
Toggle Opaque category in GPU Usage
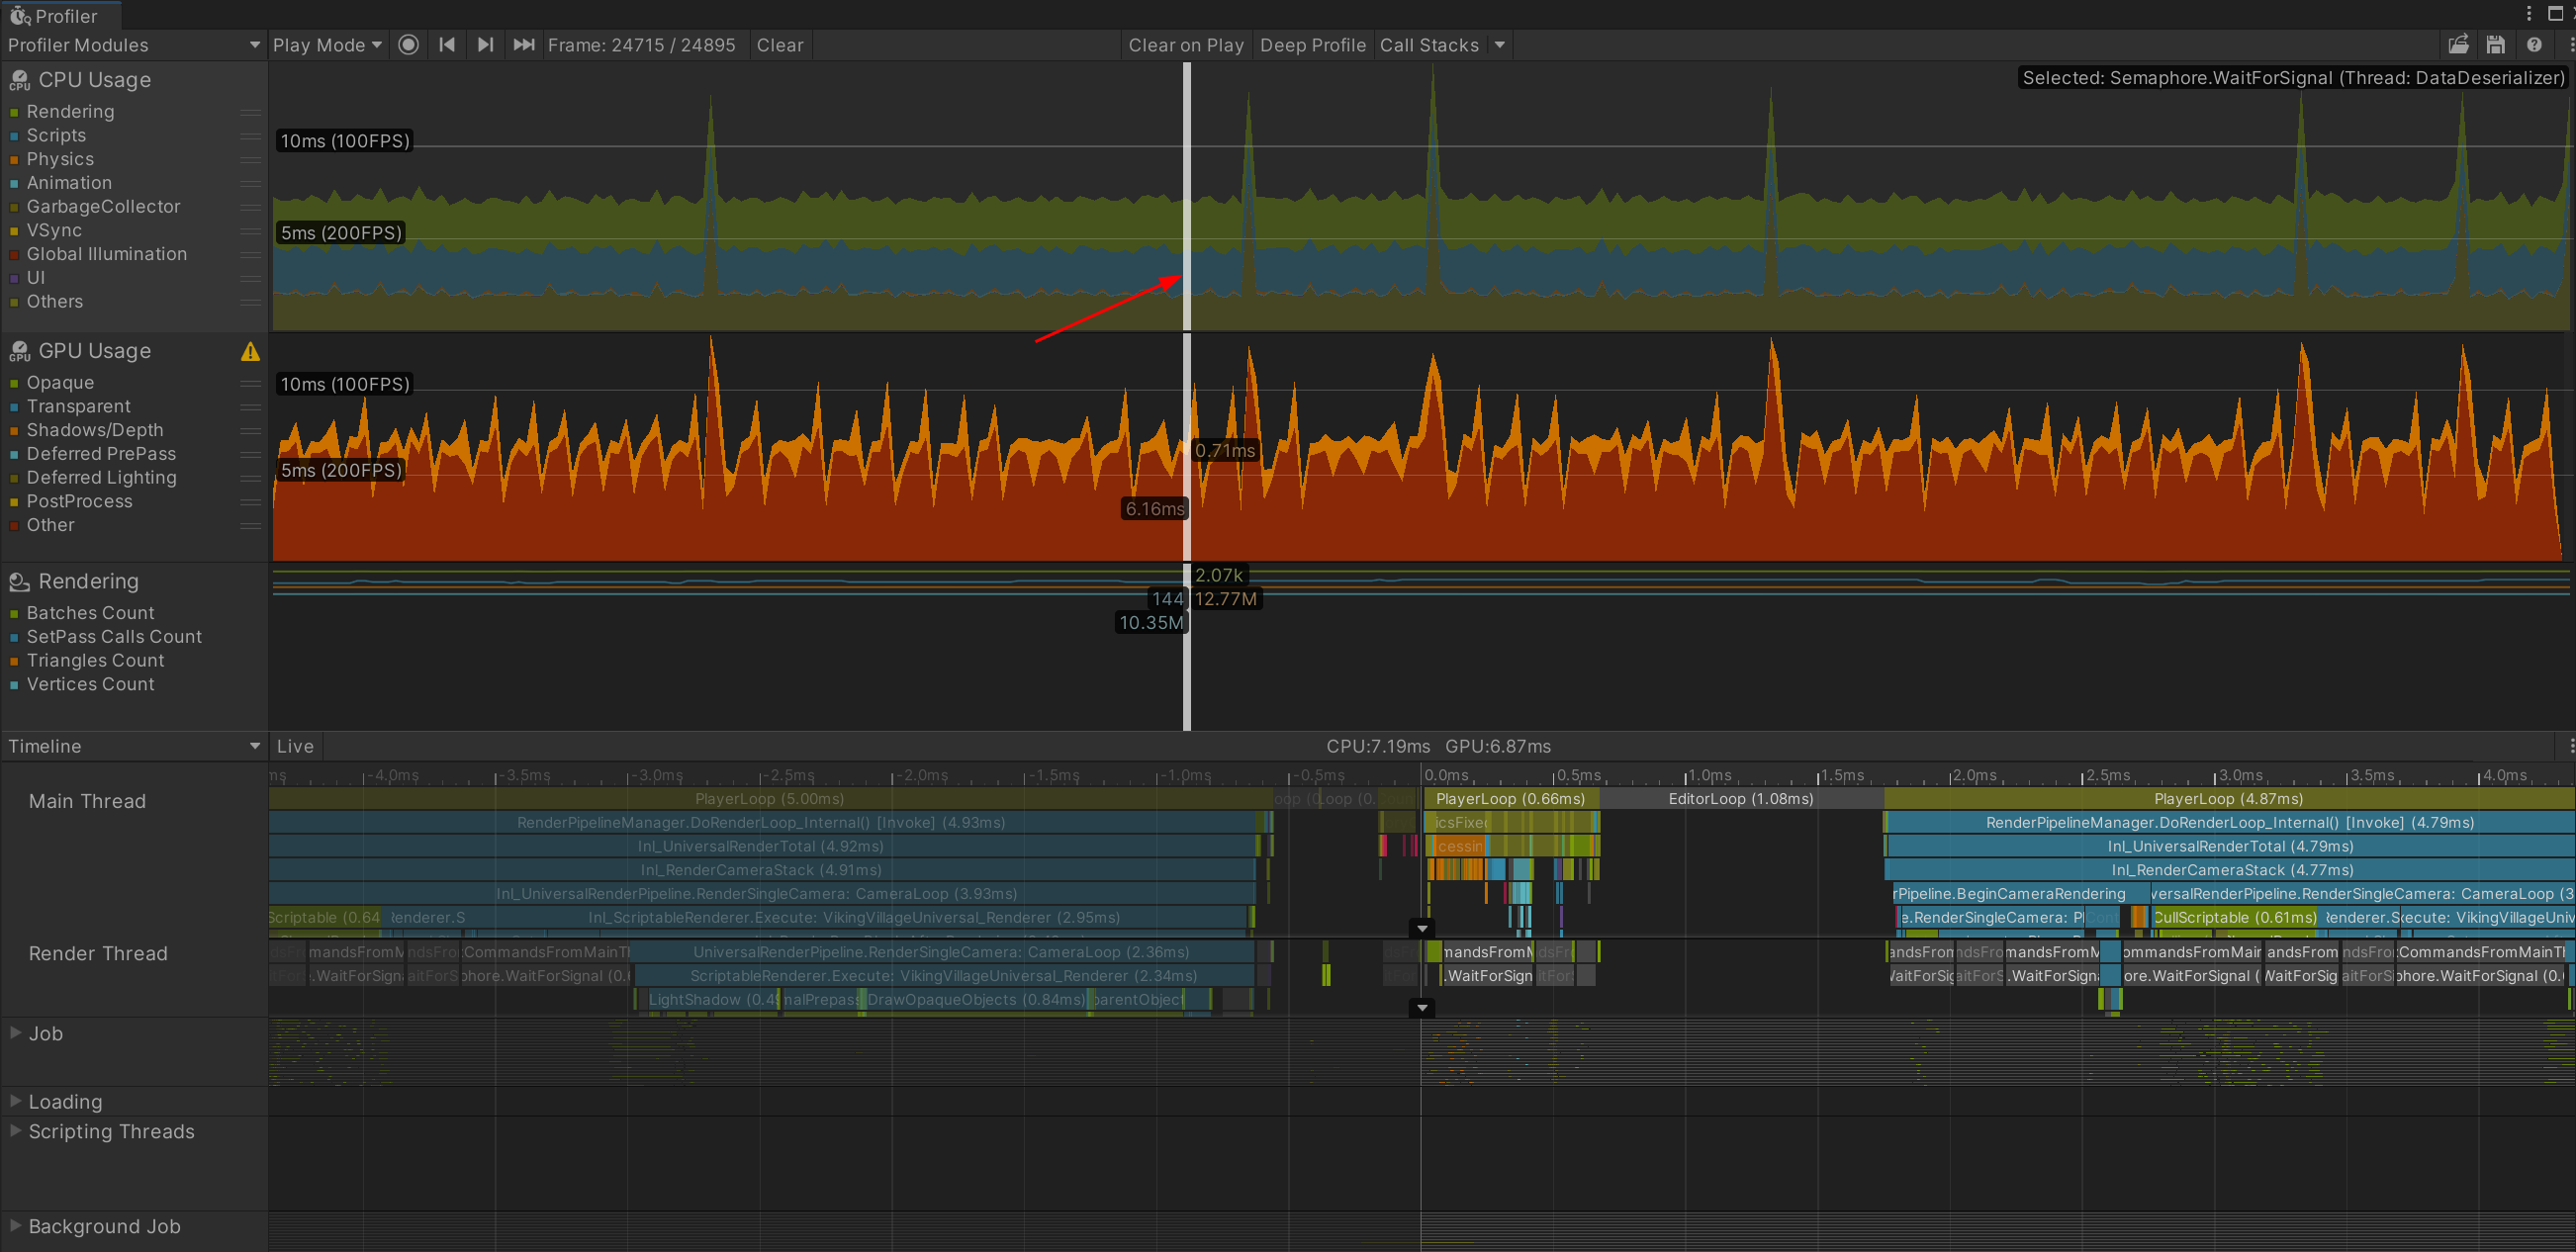(14, 383)
